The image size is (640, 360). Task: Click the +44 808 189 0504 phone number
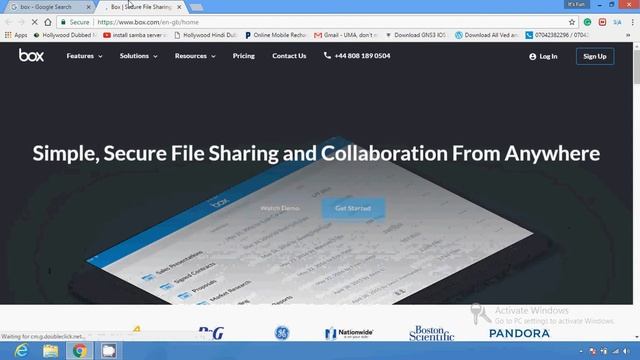362,56
